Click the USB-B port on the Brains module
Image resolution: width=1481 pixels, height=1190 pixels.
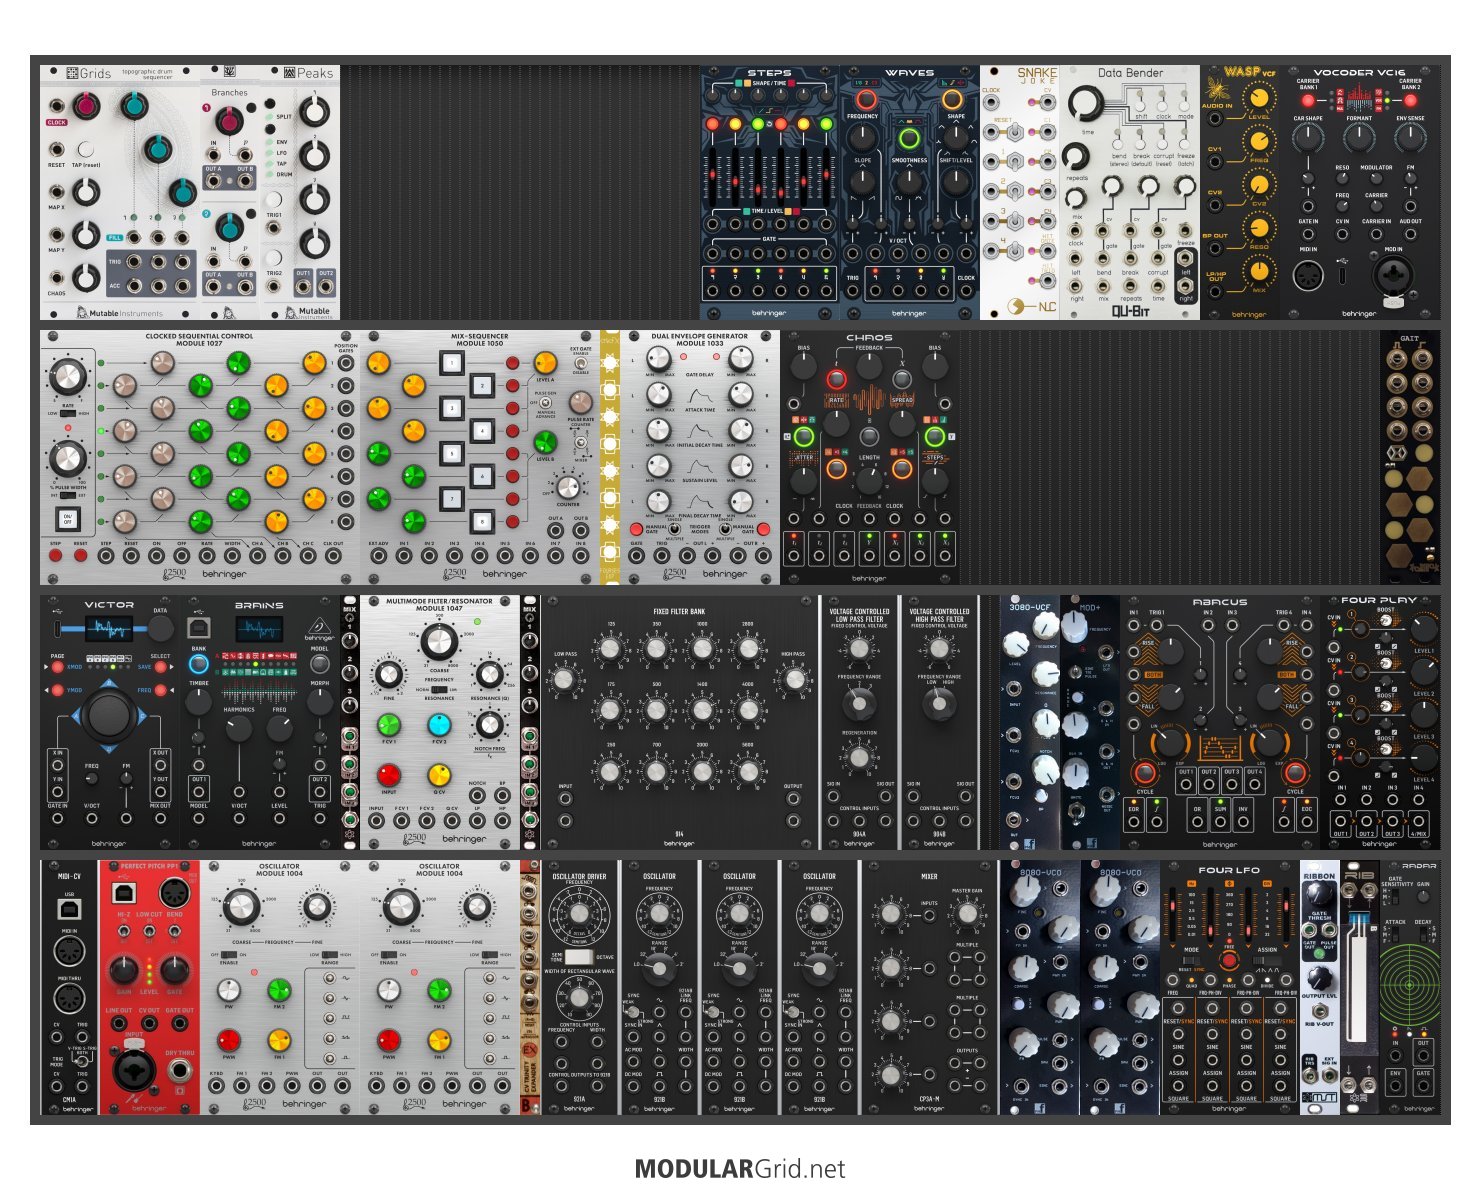199,628
